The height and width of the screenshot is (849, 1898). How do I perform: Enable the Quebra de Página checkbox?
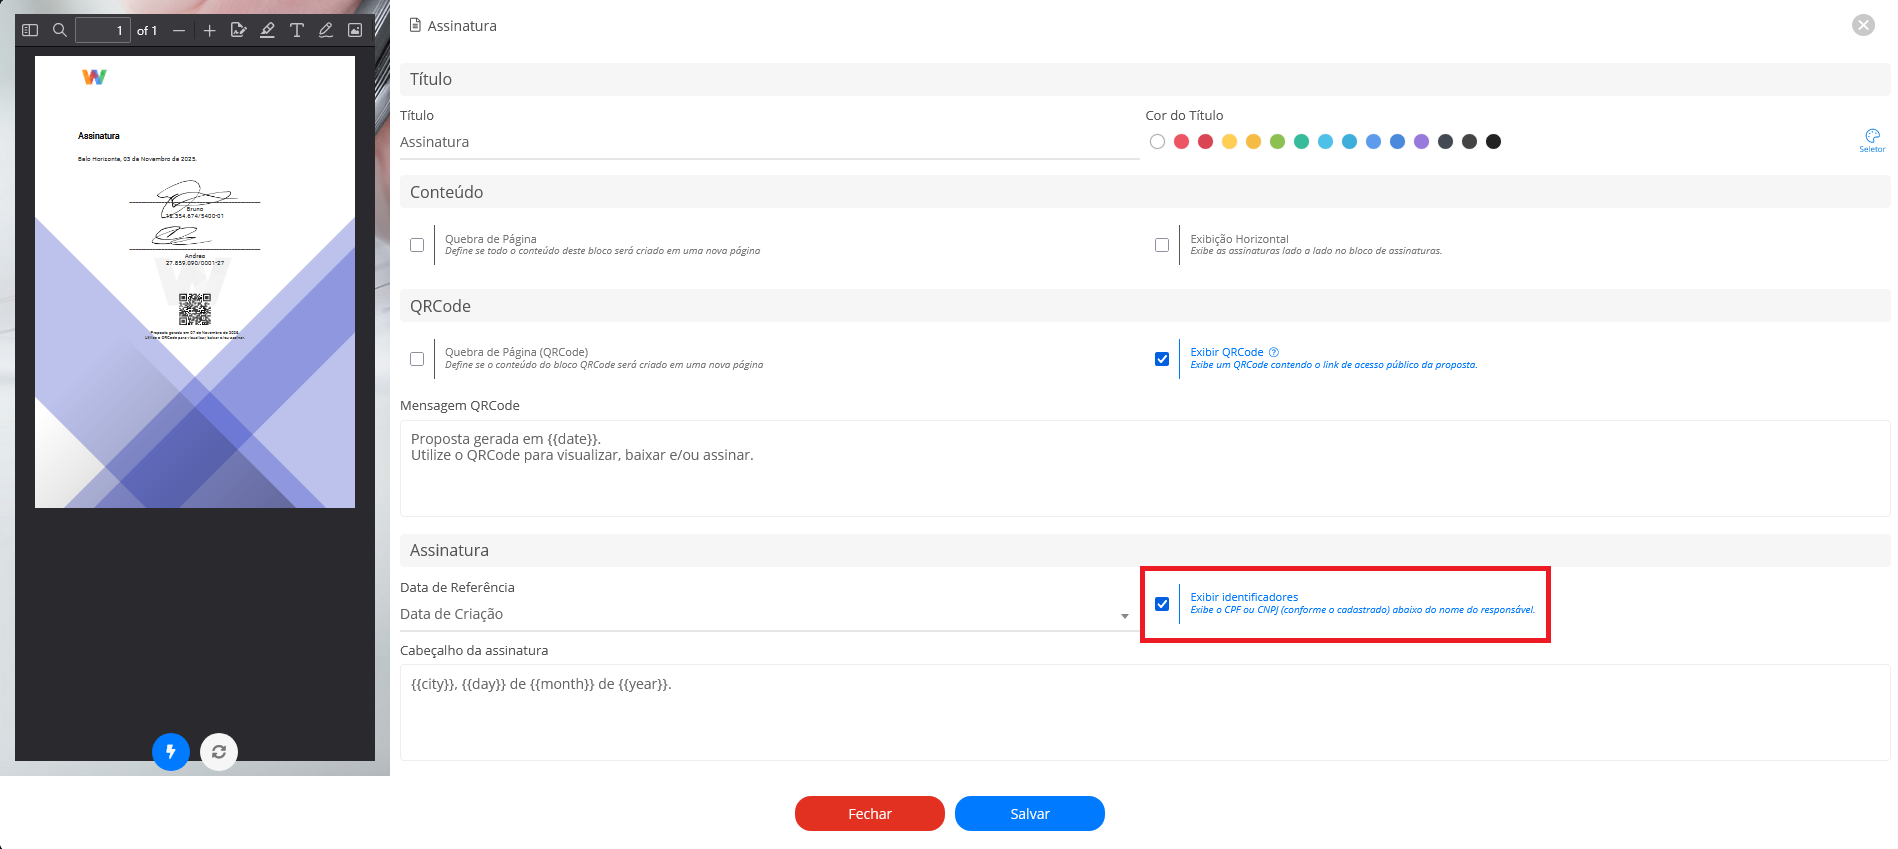417,245
